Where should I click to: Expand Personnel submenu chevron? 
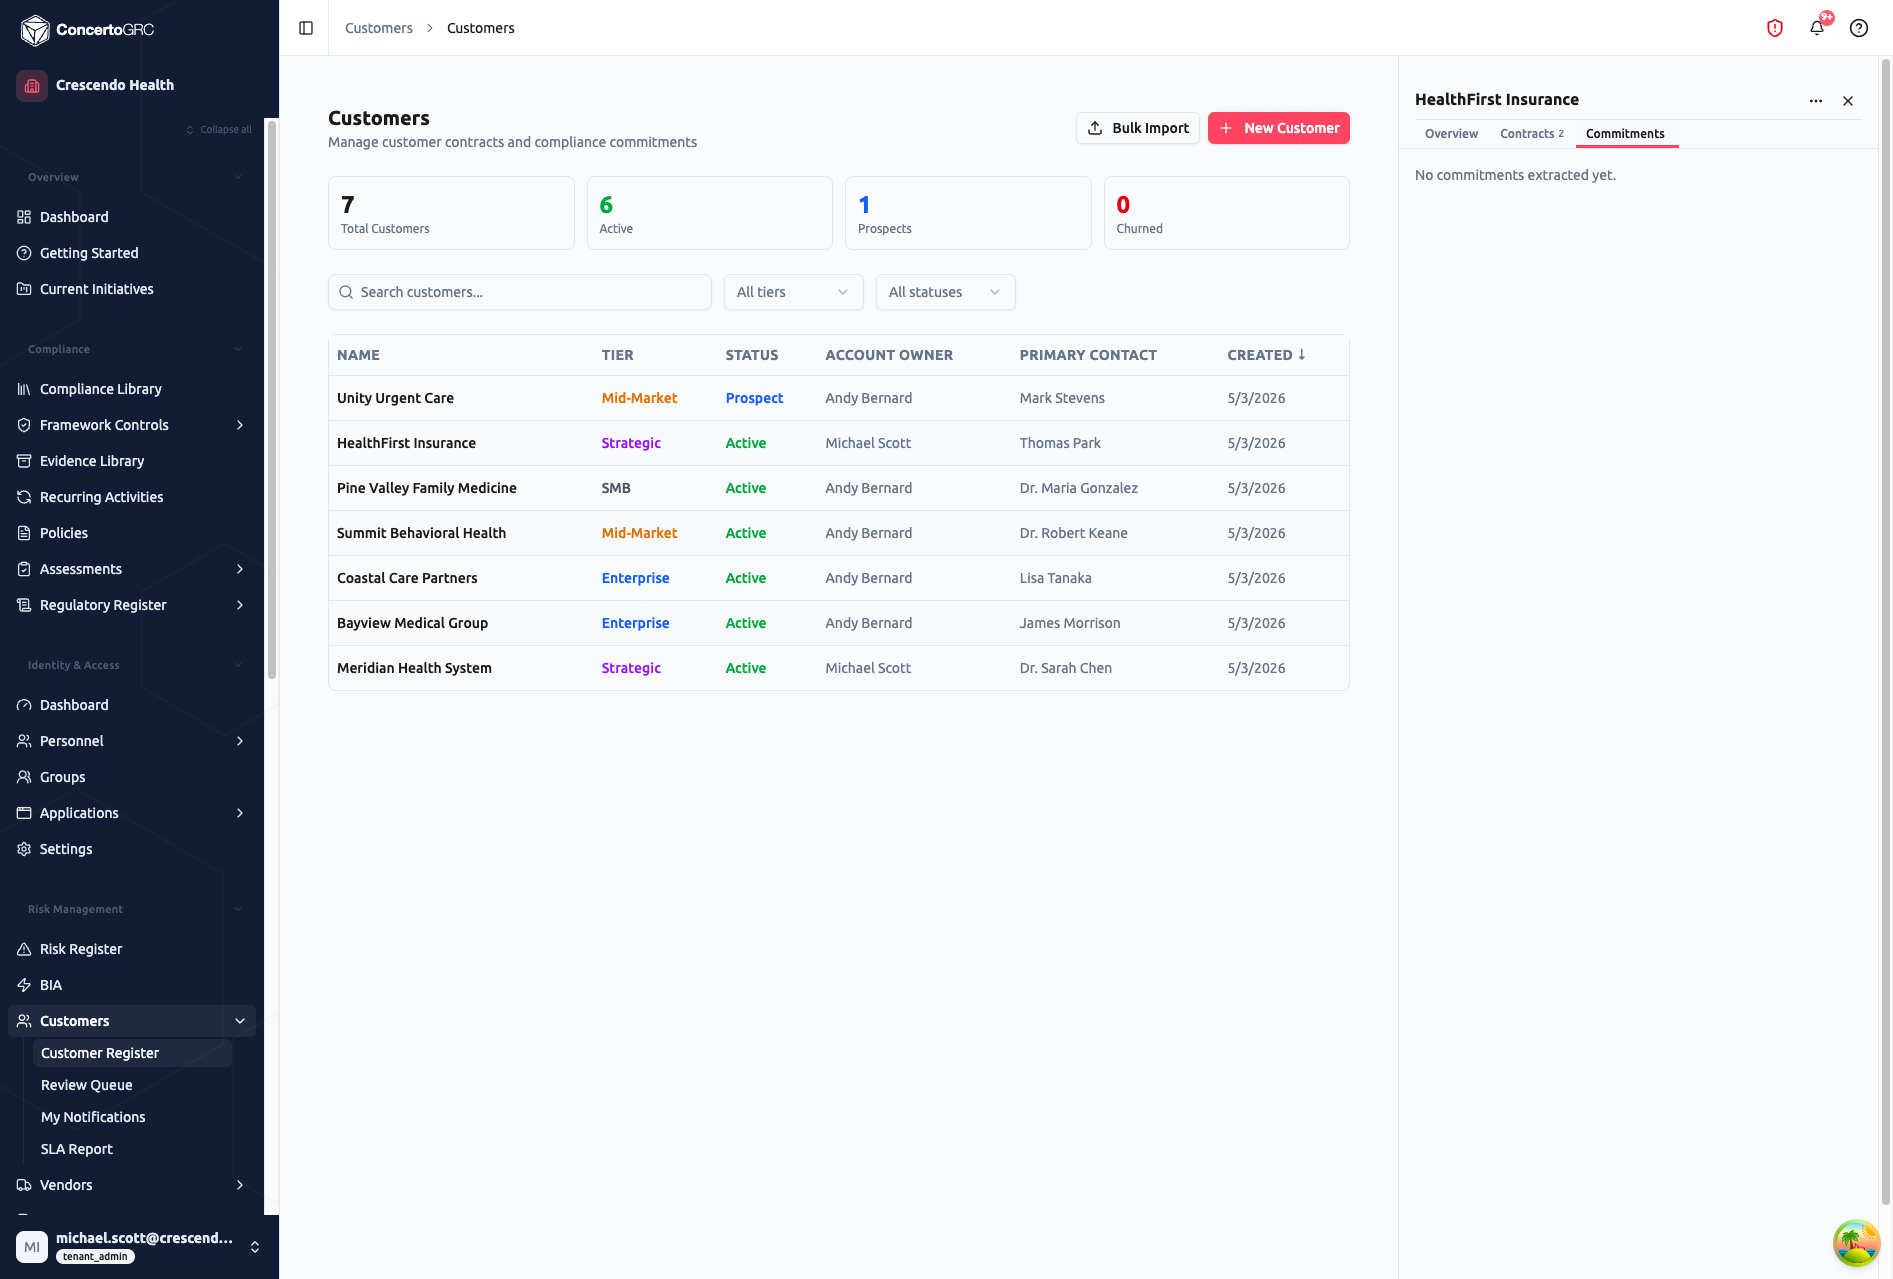[x=240, y=741]
